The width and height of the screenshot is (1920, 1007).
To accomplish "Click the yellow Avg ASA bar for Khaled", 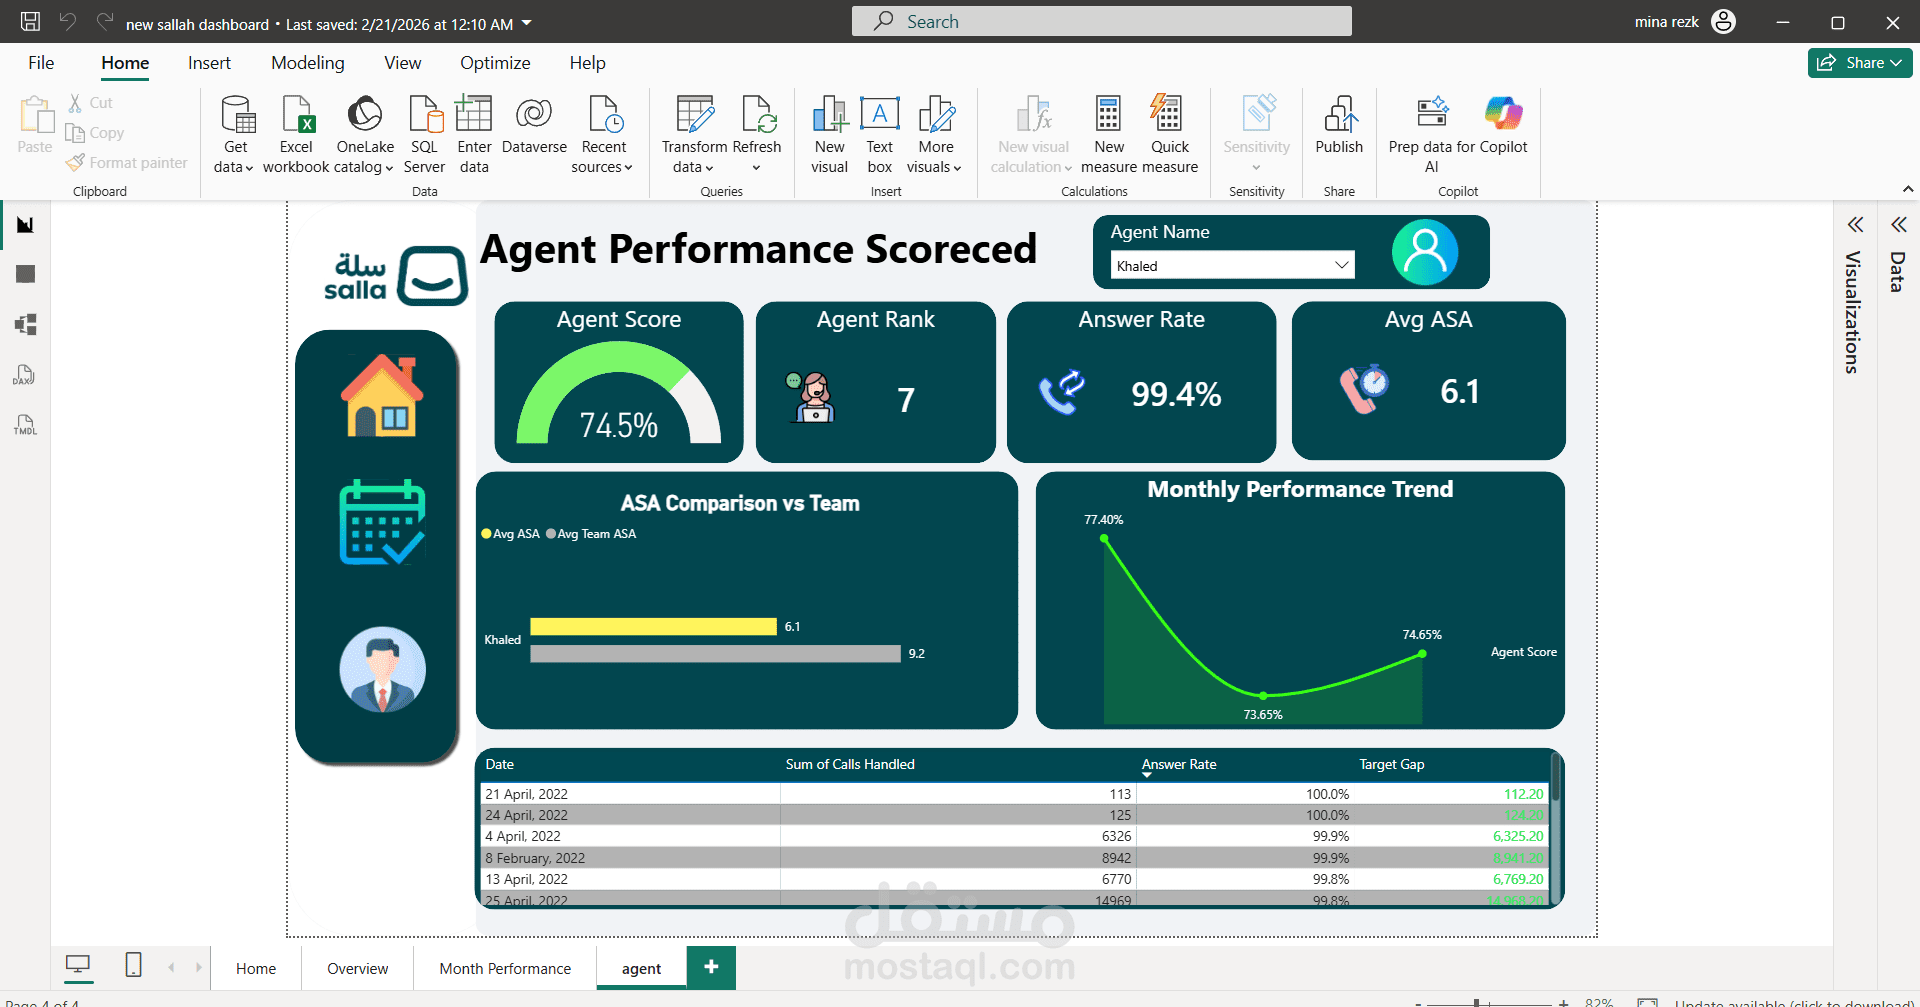I will click(x=654, y=626).
